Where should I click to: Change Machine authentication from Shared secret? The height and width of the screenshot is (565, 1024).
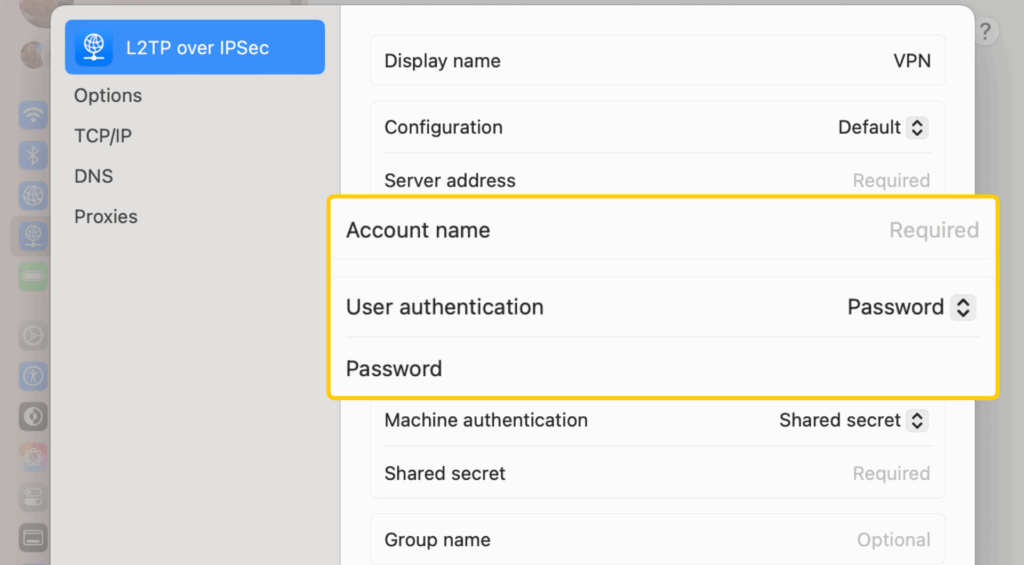(916, 421)
